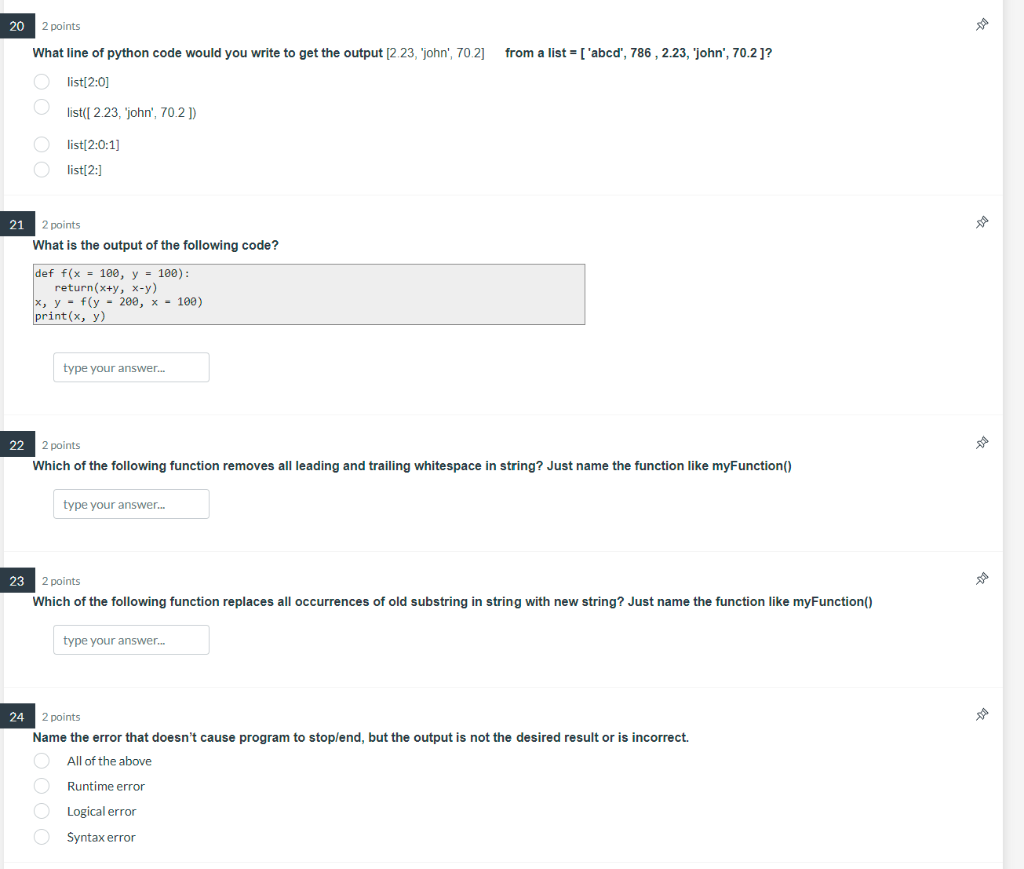Pin question 23 with the pushpin icon
Viewport: 1024px width, 869px height.
click(982, 579)
